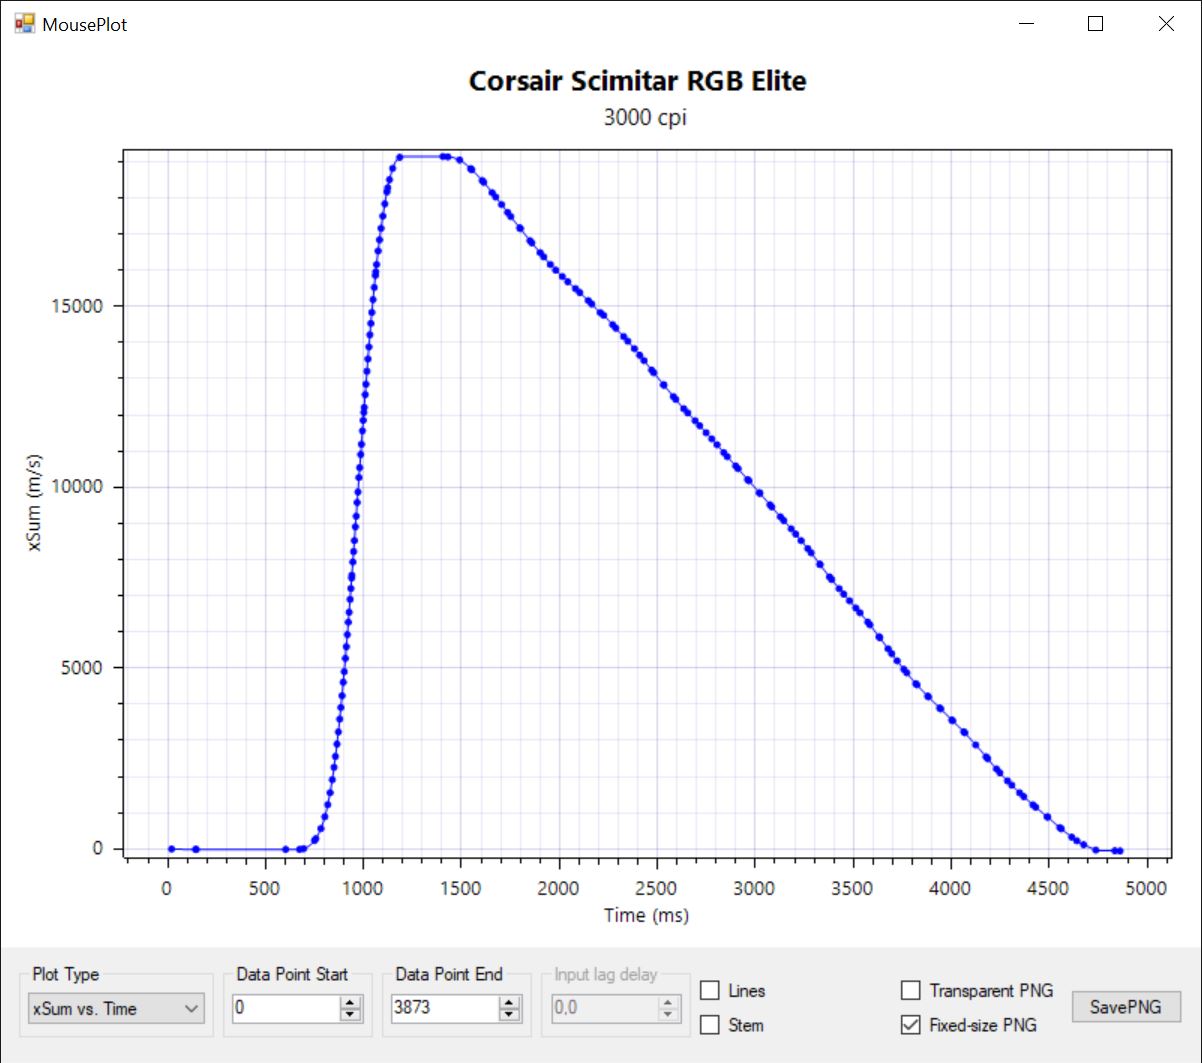Screen dimensions: 1202x1063
Task: Decrease Data Point Start with down arrow
Action: [x=350, y=1015]
